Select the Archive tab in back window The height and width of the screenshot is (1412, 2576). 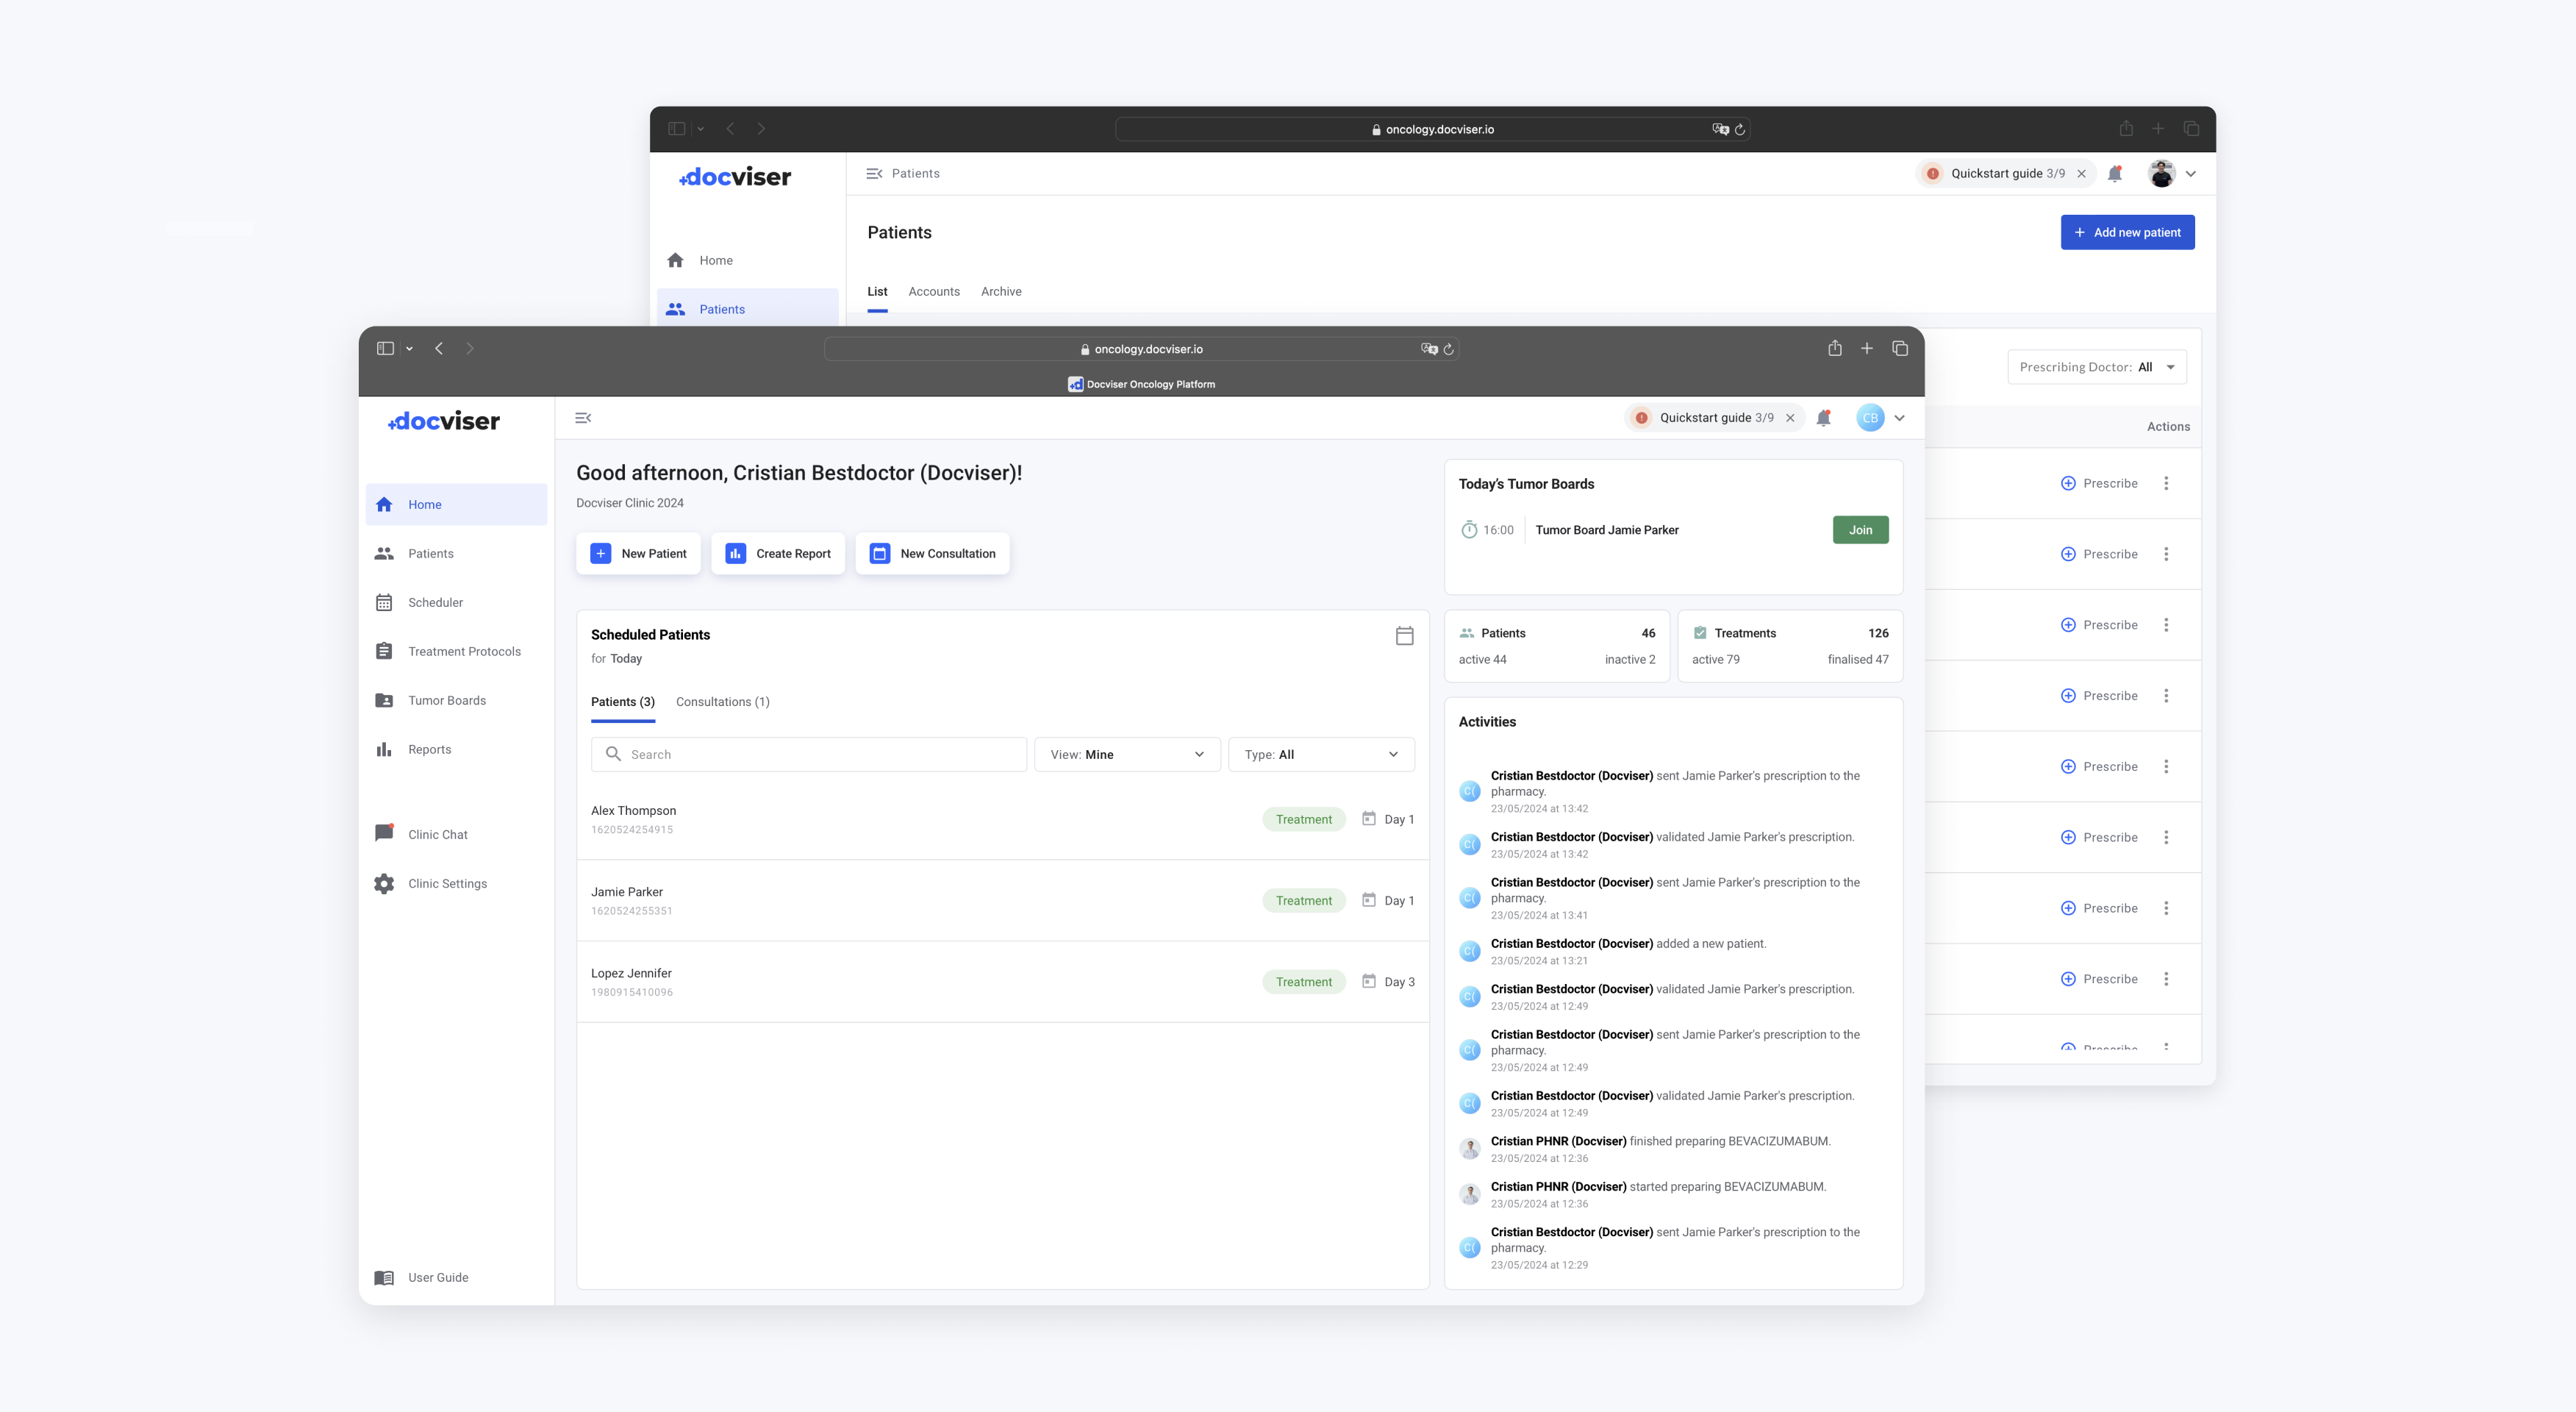point(1001,292)
